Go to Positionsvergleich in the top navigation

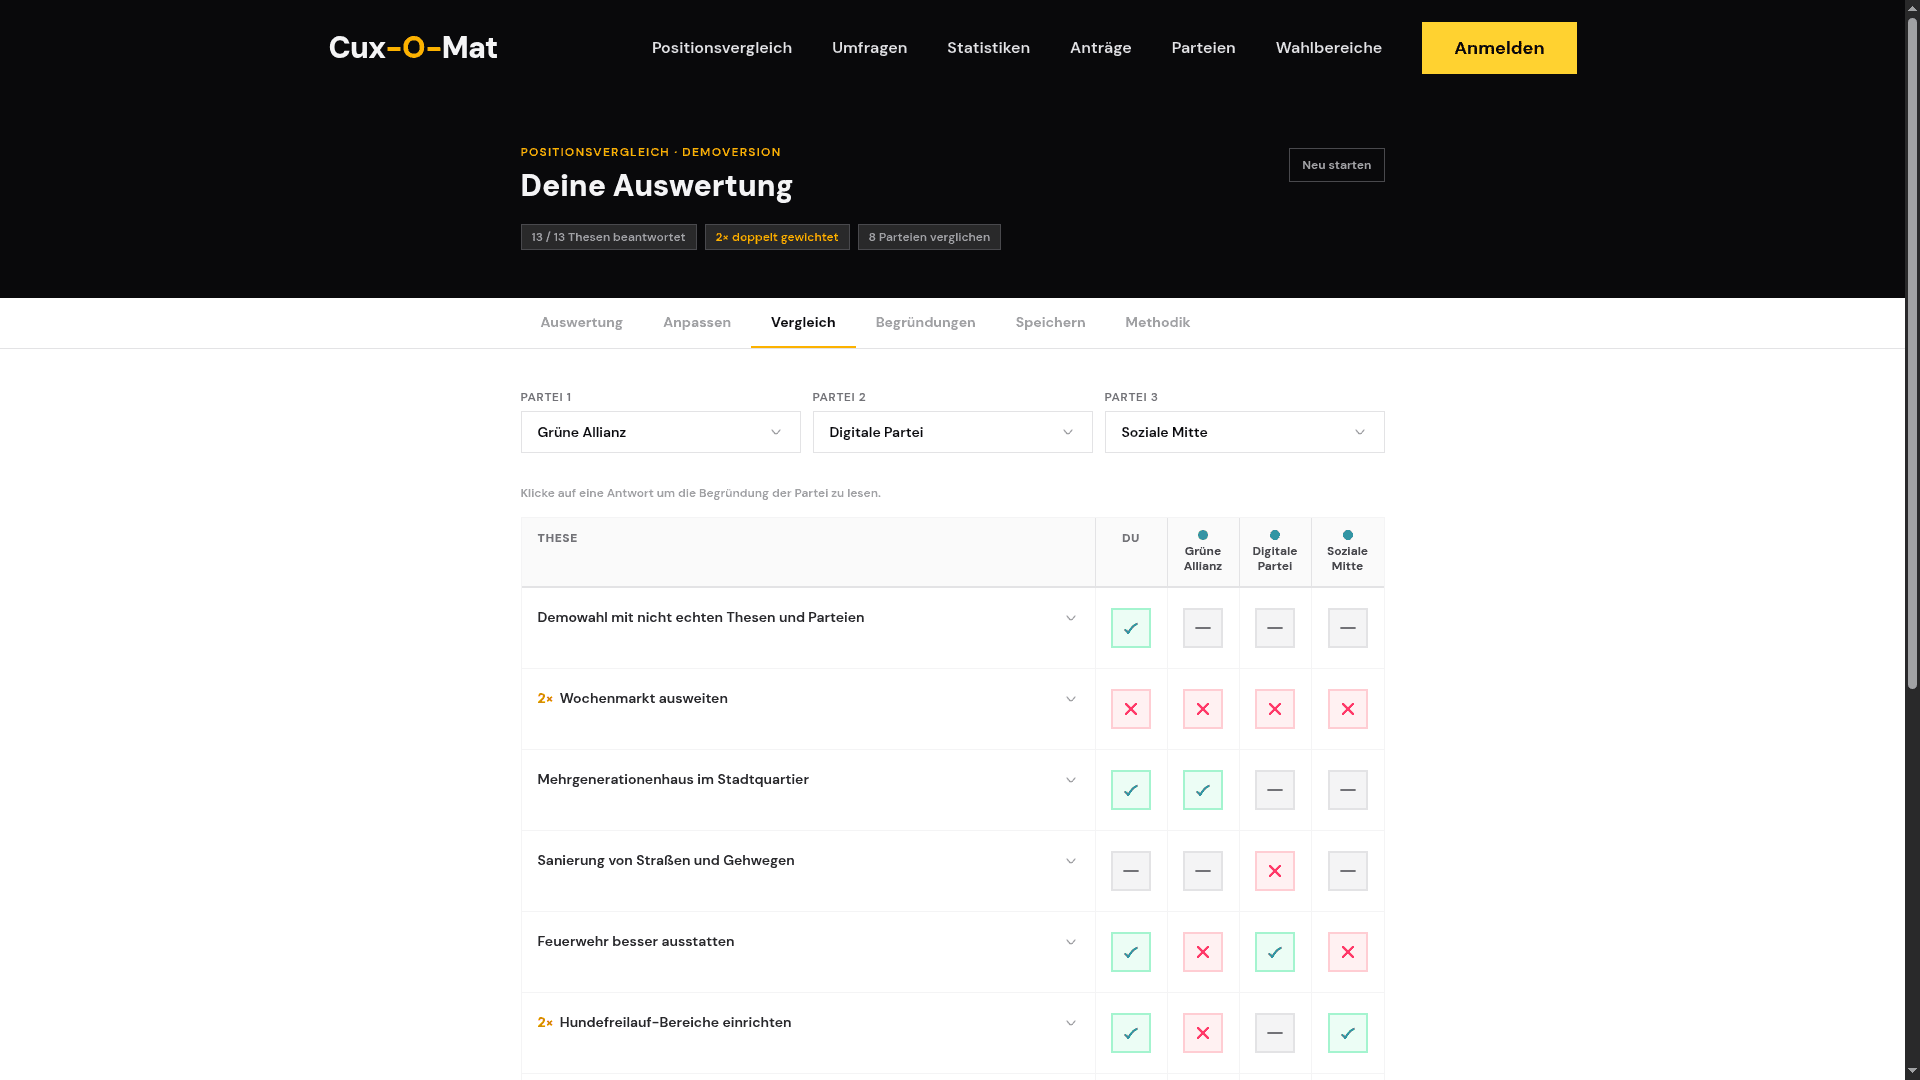[721, 48]
